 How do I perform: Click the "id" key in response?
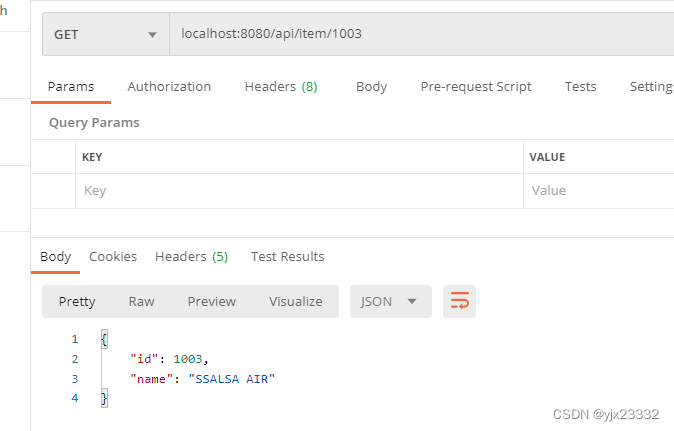point(144,359)
